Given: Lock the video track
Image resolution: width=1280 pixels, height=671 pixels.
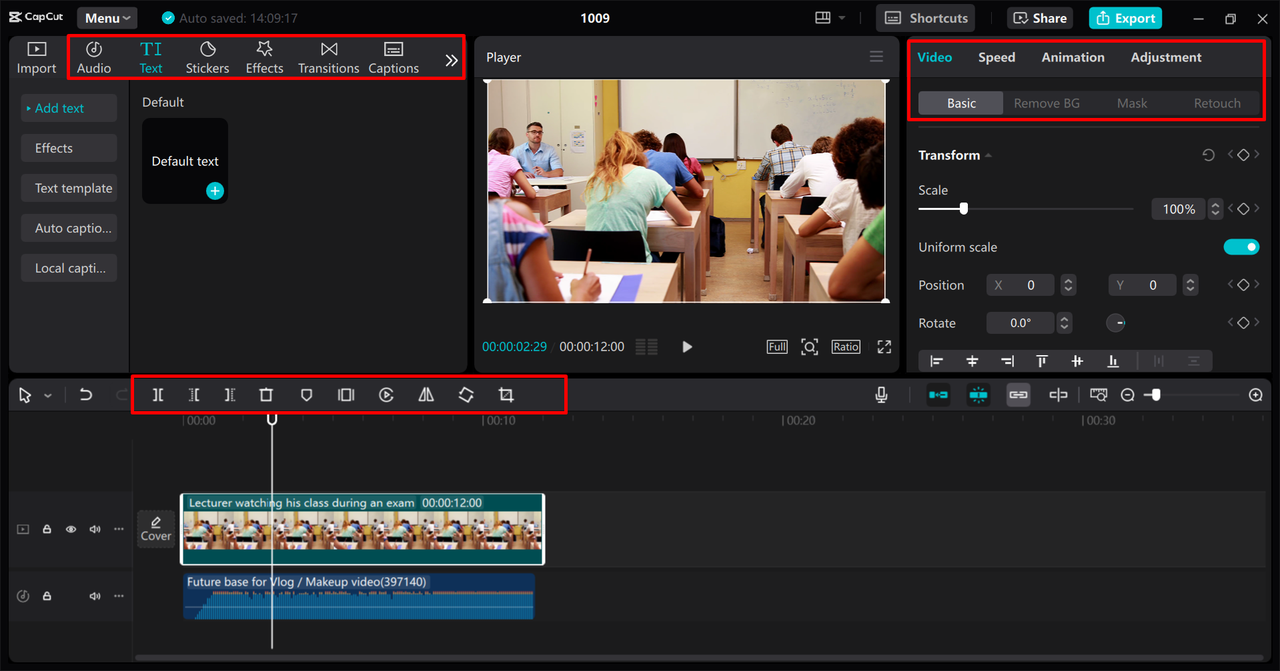Looking at the screenshot, I should 47,529.
